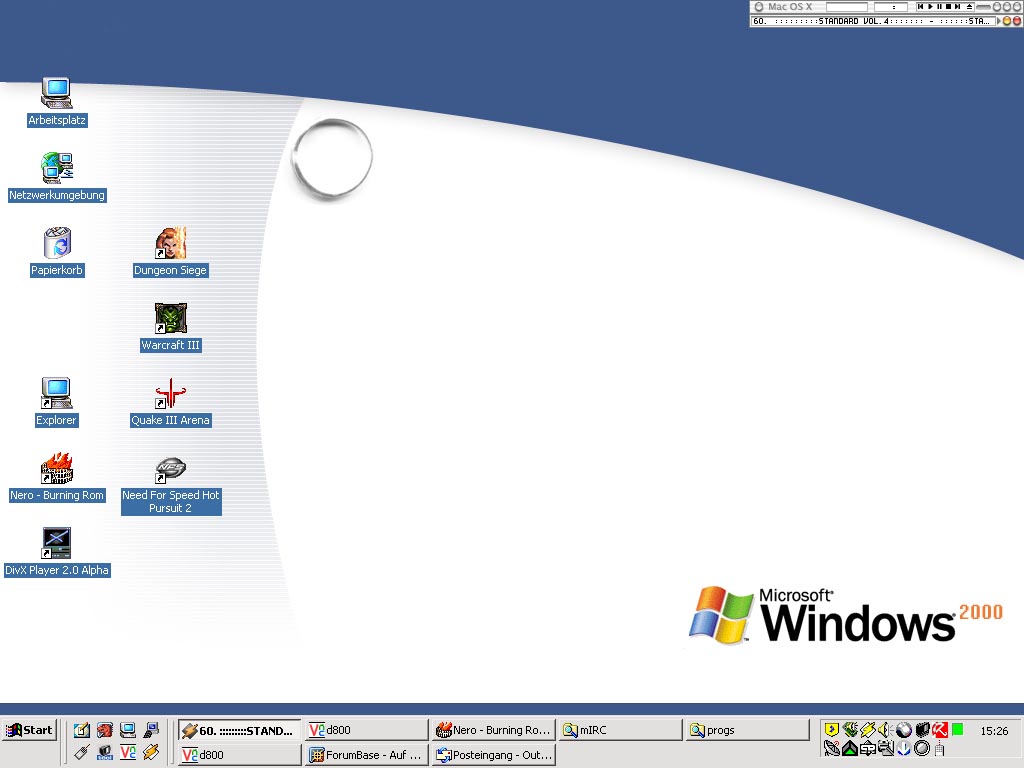Click the SR tray icon
1024x768 pixels.
868,748
